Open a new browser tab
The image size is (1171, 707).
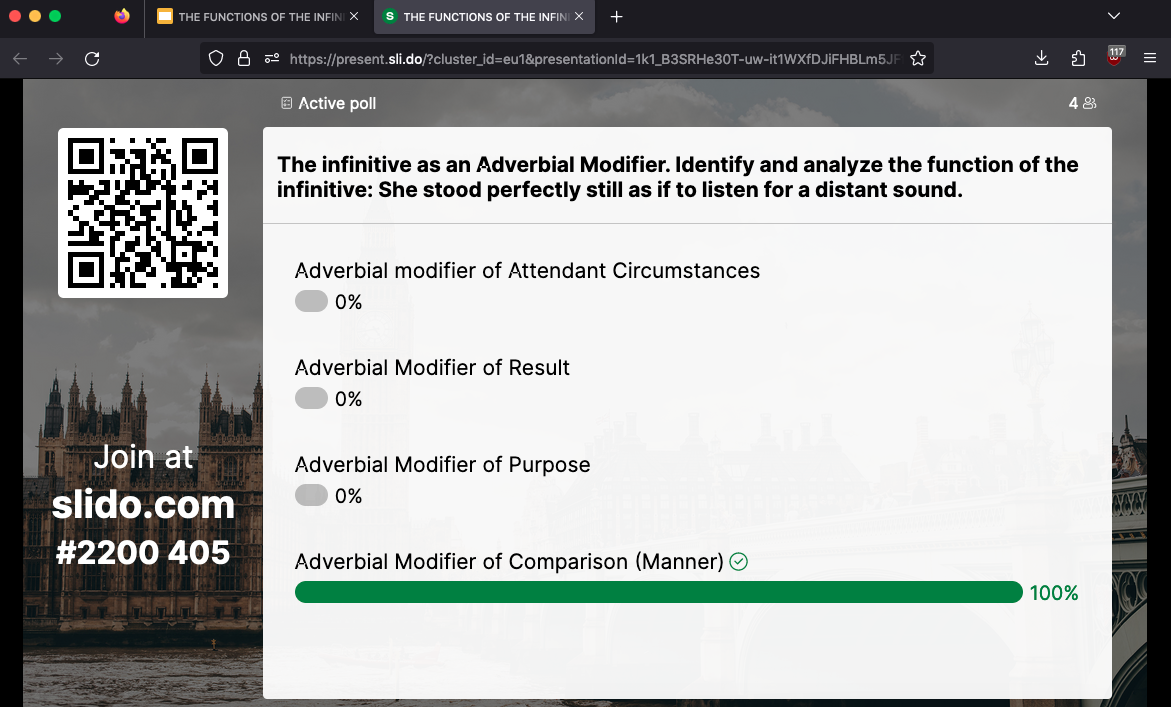pos(617,17)
